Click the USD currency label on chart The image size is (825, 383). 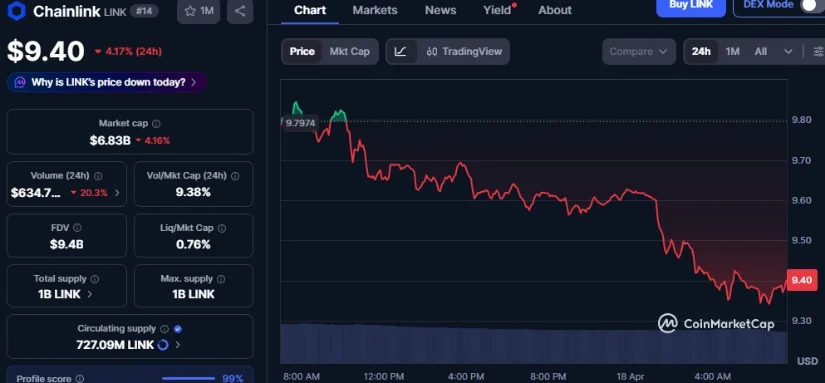[x=808, y=361]
